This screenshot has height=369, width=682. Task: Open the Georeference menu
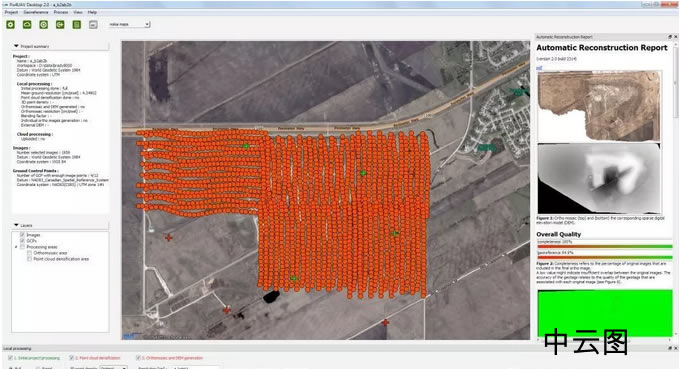pyautogui.click(x=36, y=12)
